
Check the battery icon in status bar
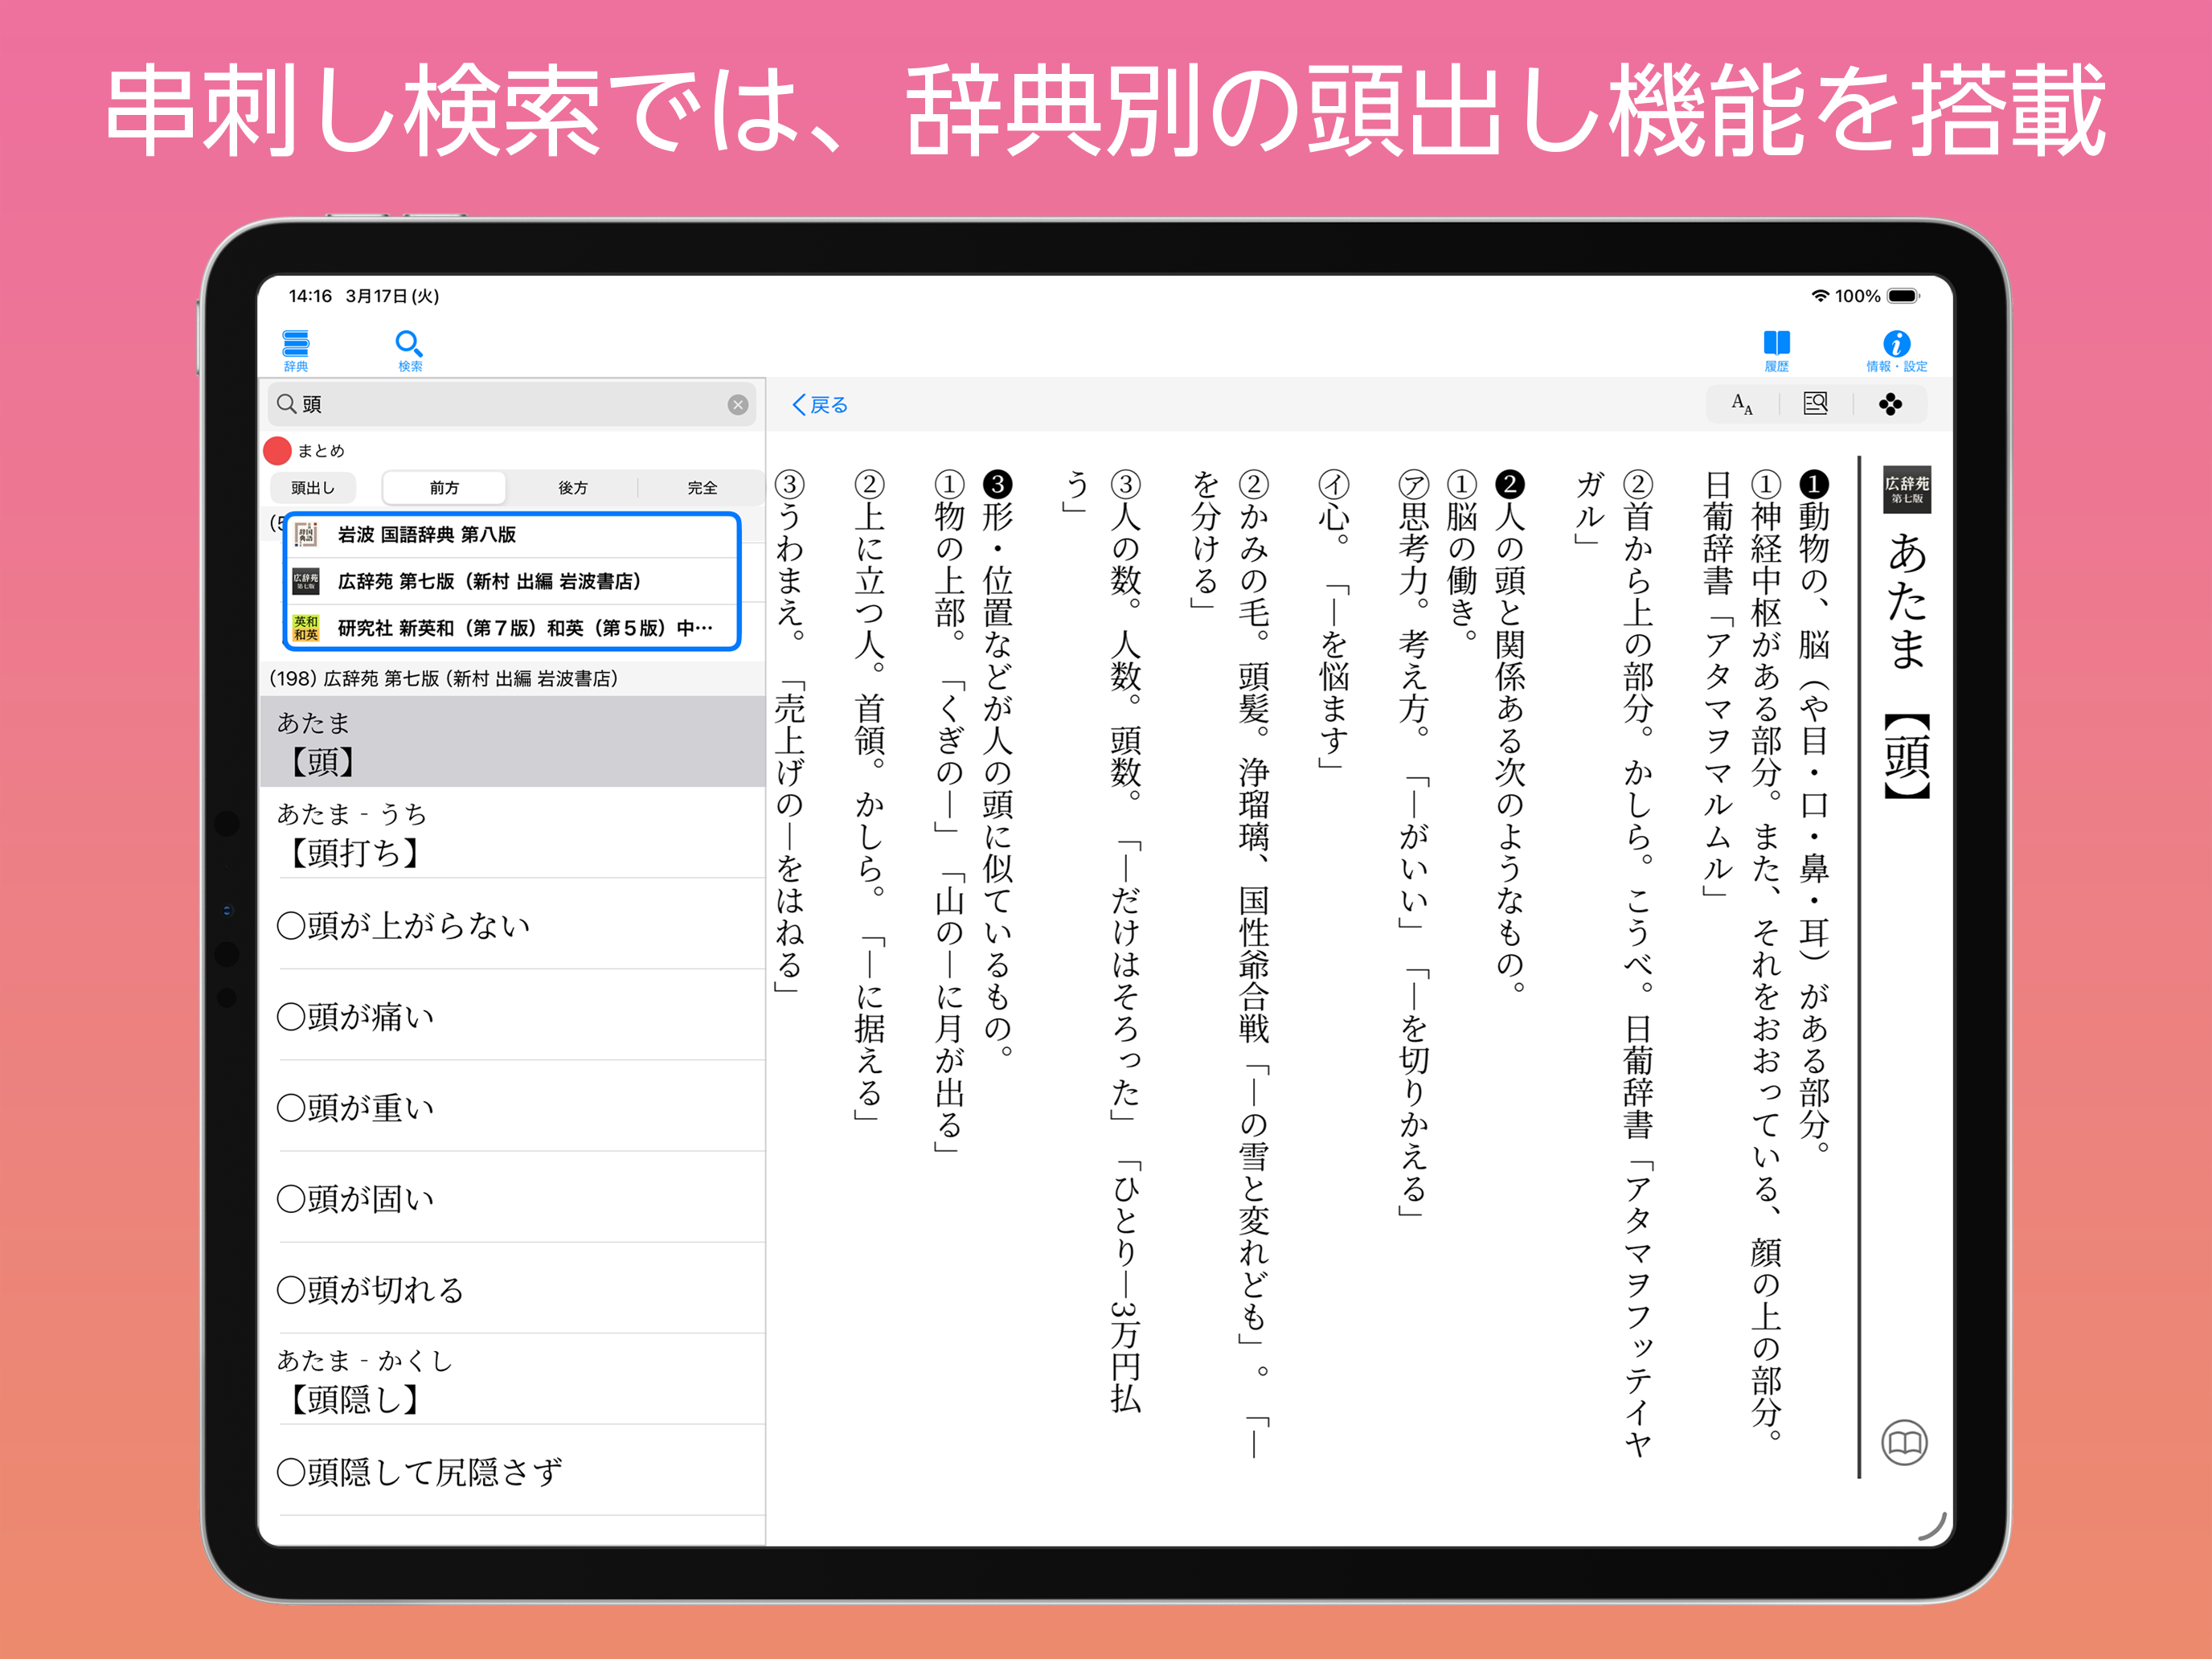(1904, 296)
